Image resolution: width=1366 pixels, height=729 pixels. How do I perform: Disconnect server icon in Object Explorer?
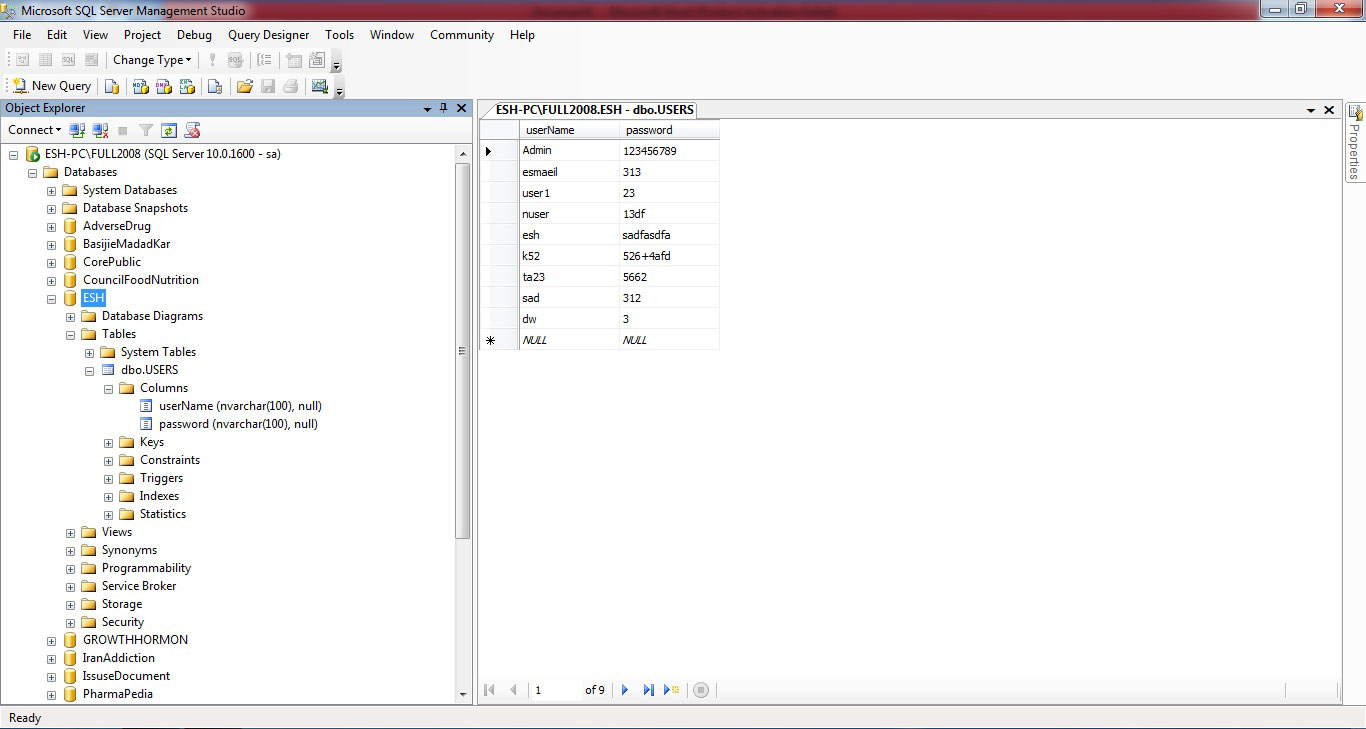100,130
